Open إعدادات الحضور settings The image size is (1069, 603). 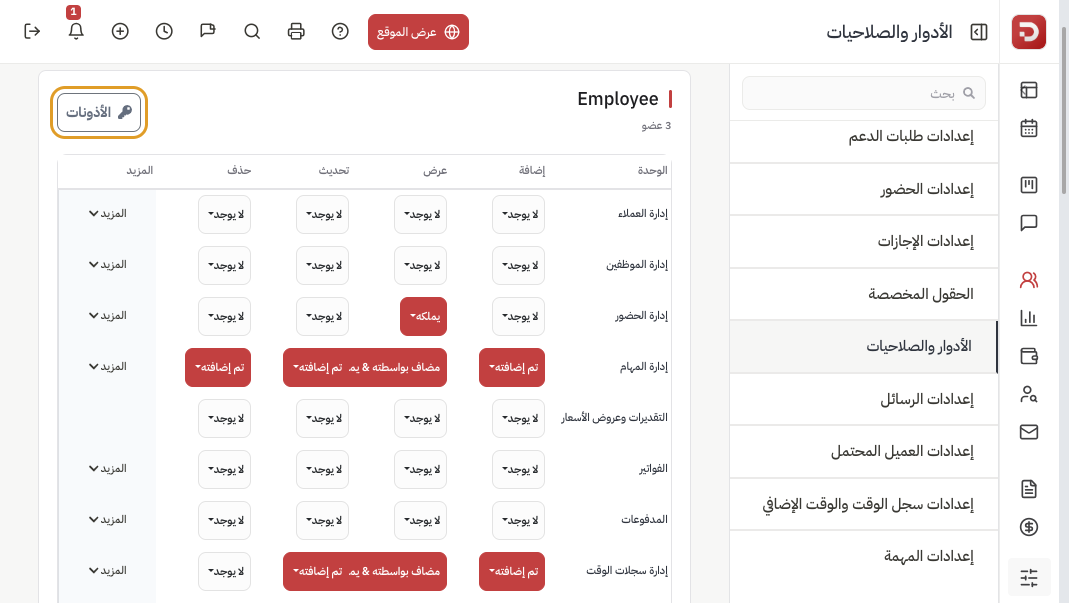[x=863, y=189]
